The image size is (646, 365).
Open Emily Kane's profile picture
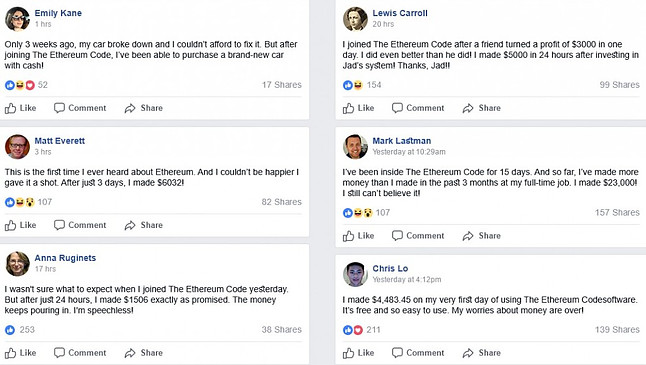click(17, 19)
